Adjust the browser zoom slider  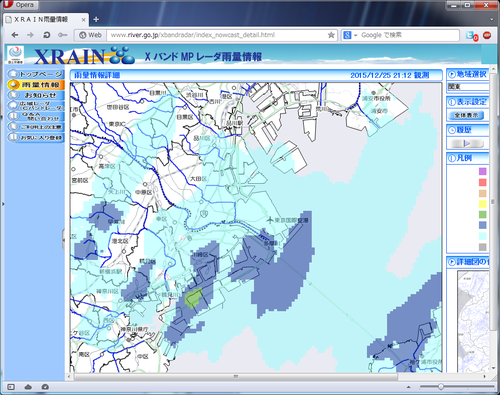[441, 387]
